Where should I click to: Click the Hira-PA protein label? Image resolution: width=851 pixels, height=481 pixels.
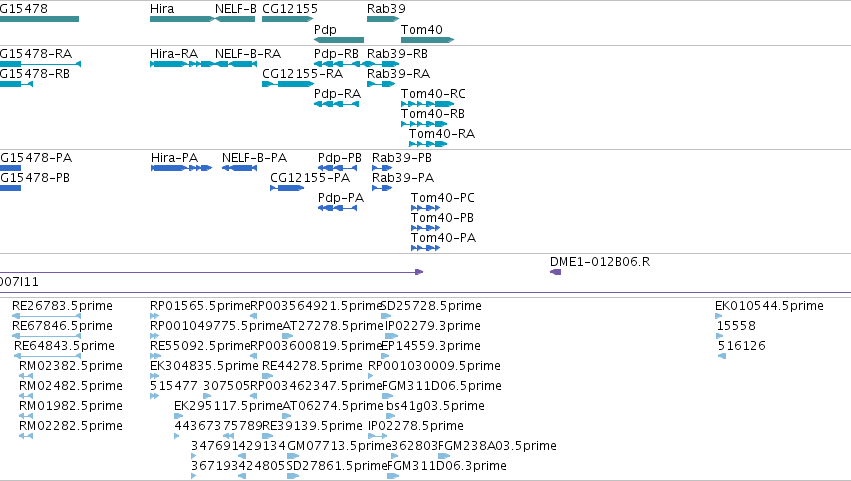coord(174,158)
